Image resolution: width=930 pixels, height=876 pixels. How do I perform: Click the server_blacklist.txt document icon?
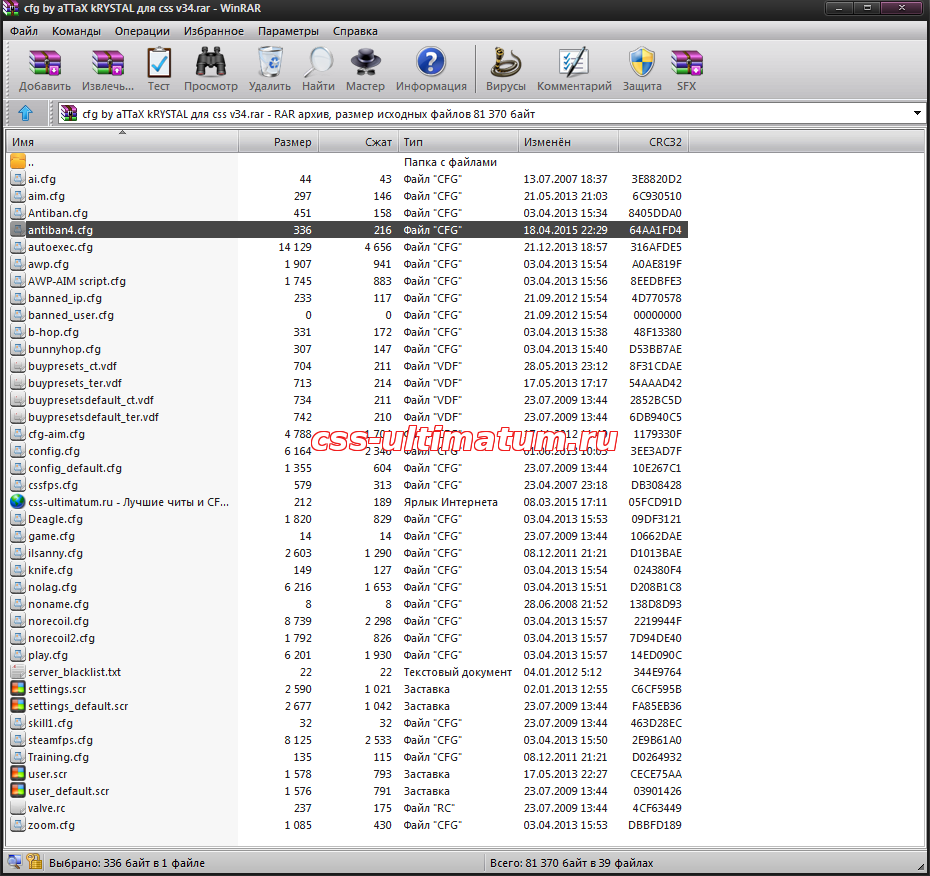pos(18,672)
